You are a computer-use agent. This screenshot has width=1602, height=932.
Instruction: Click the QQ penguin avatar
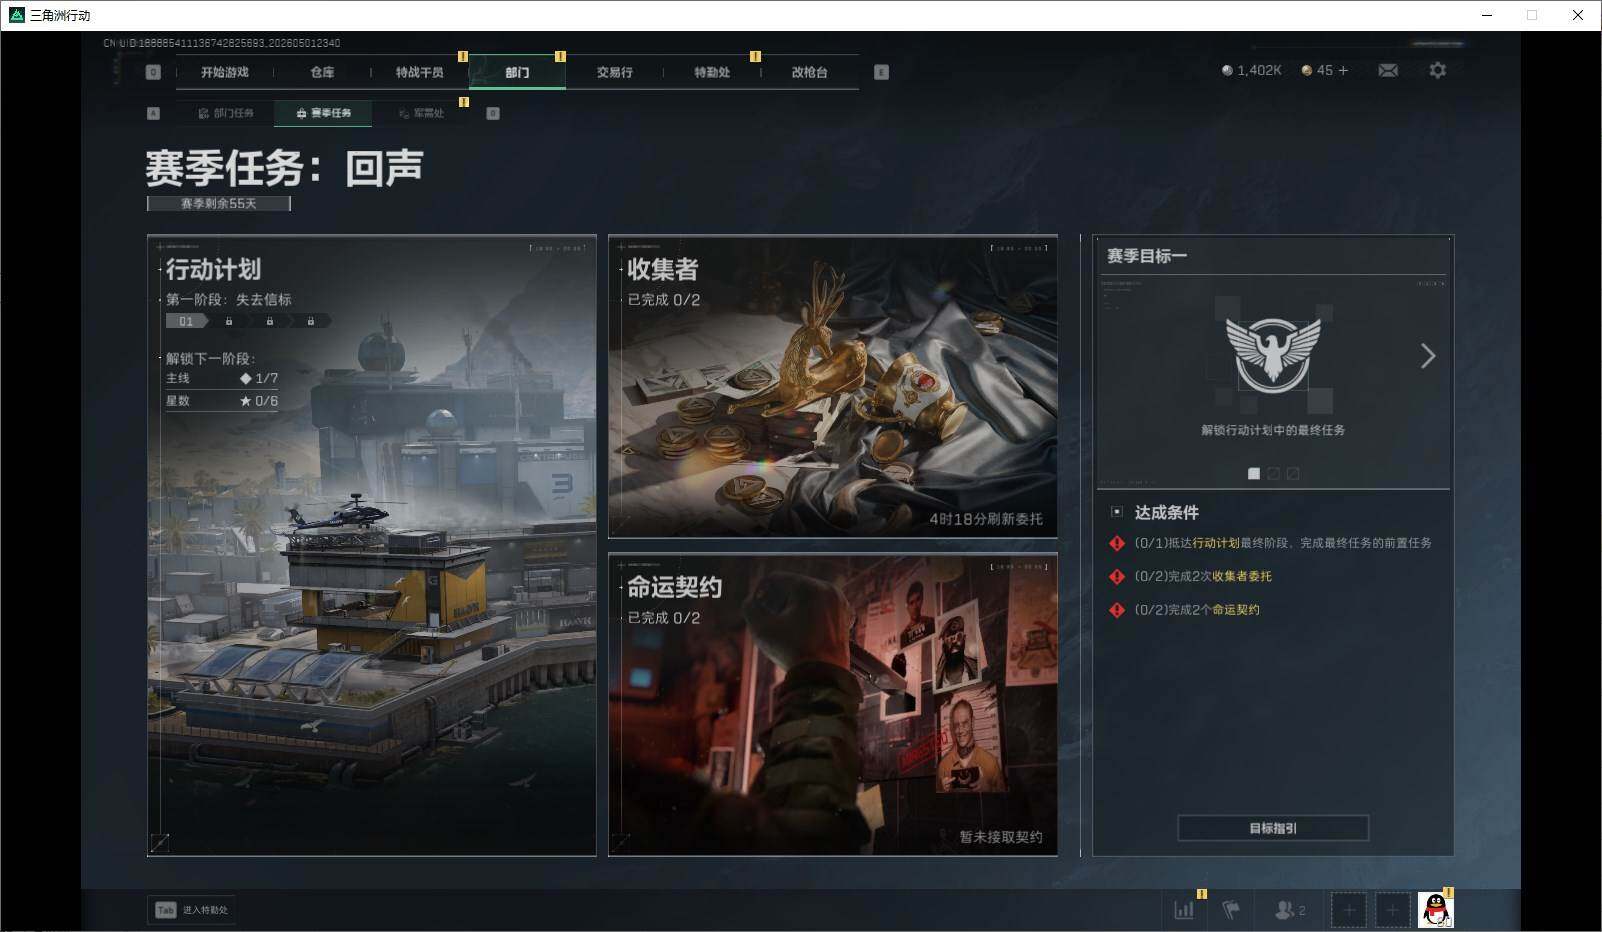pyautogui.click(x=1435, y=910)
